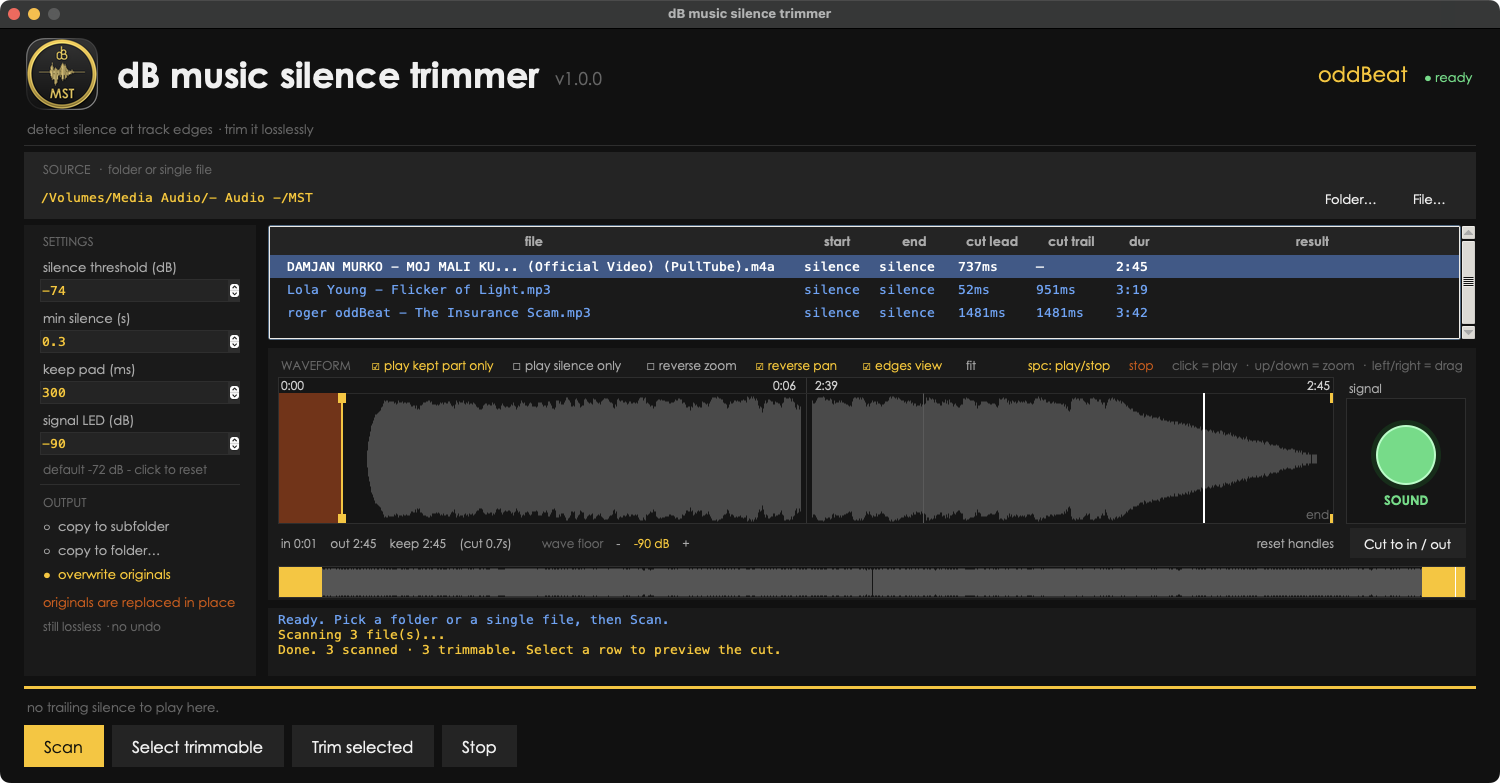Click orange stop in waveform toolbar

(1141, 366)
